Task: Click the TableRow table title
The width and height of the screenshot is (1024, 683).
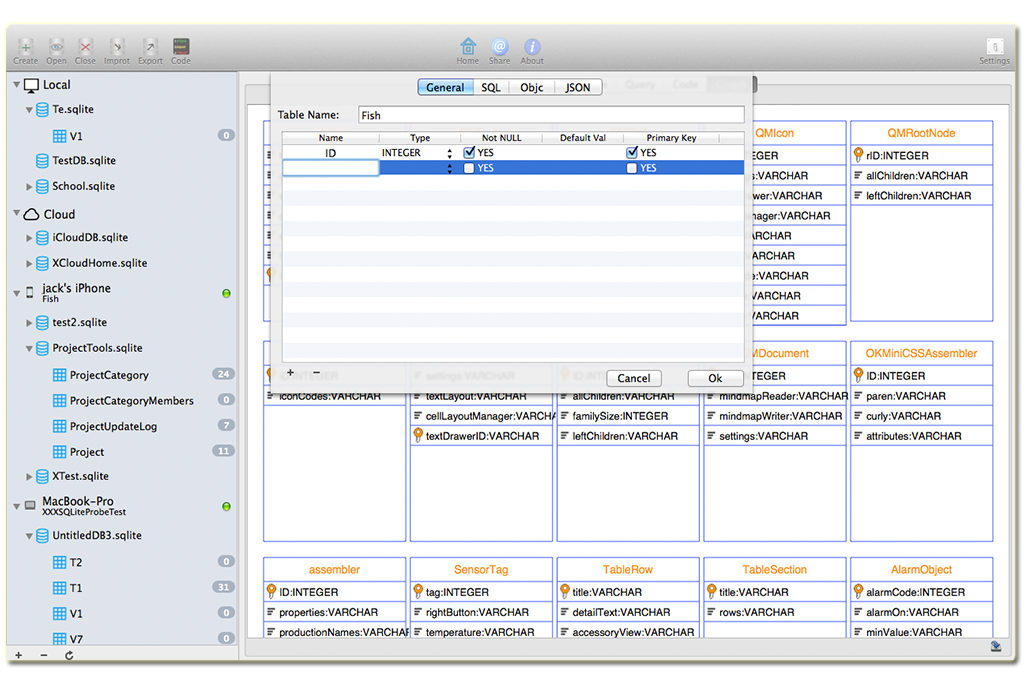Action: [x=628, y=569]
